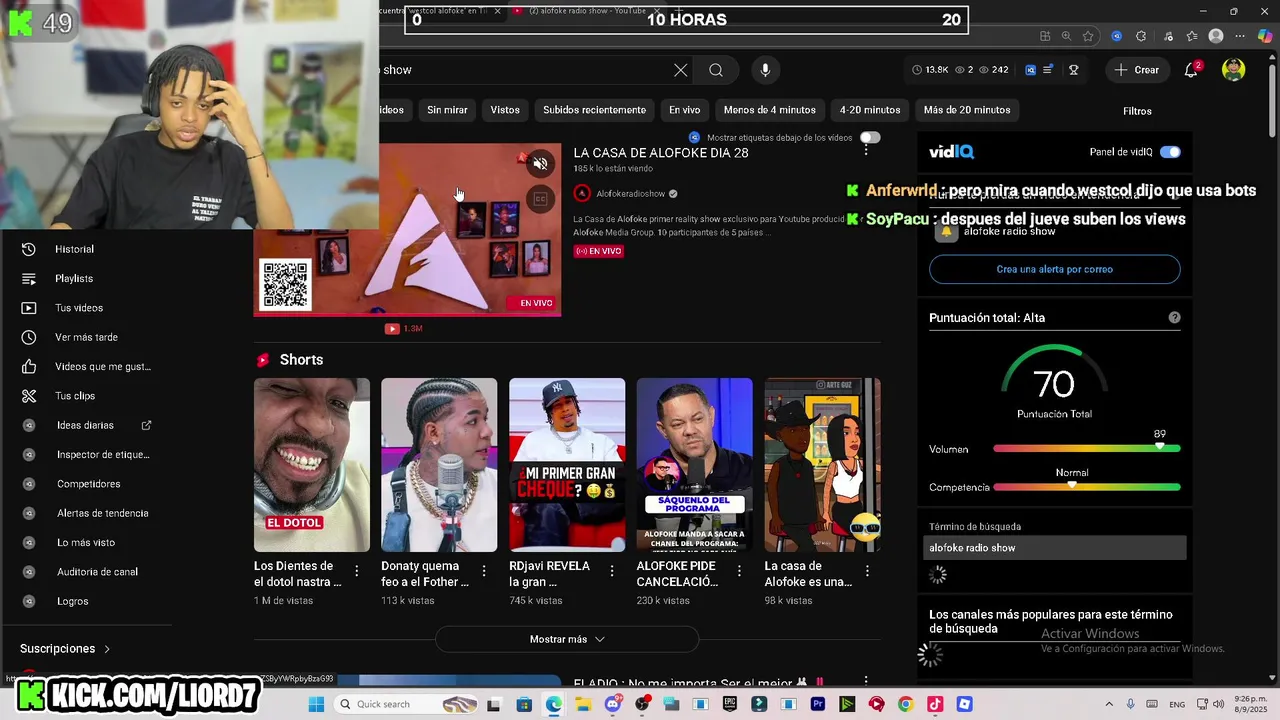The height and width of the screenshot is (720, 1280).
Task: Open Edge Copilot icon
Action: [x=1265, y=36]
